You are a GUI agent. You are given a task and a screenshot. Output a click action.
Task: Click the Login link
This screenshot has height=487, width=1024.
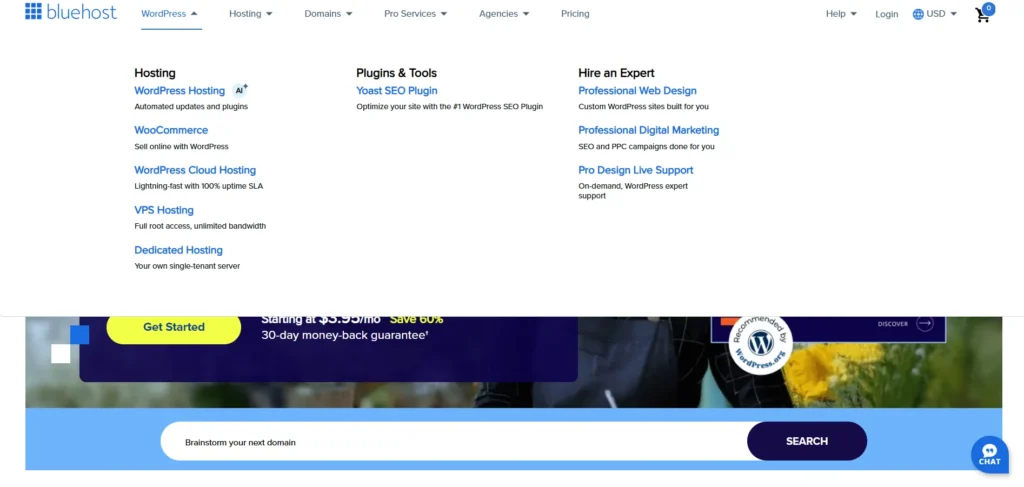coord(886,14)
